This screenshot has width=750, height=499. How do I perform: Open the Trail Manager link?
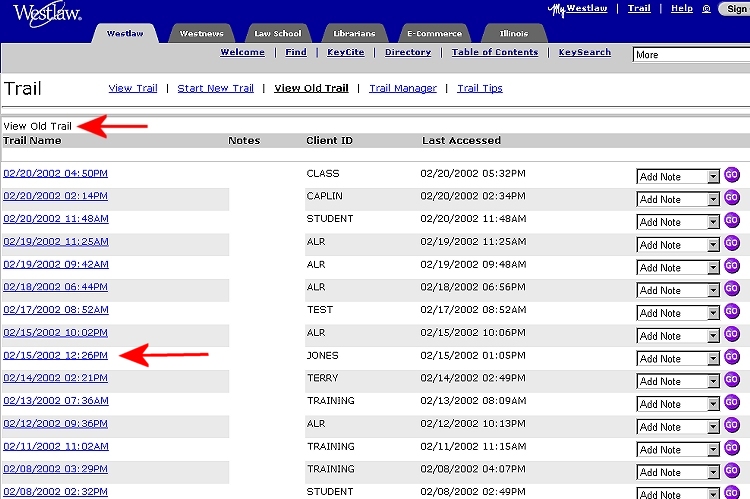point(402,88)
